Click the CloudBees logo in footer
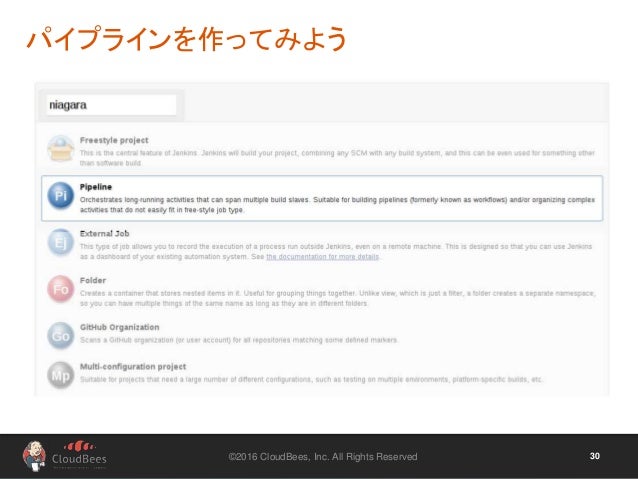This screenshot has width=638, height=479. (79, 455)
